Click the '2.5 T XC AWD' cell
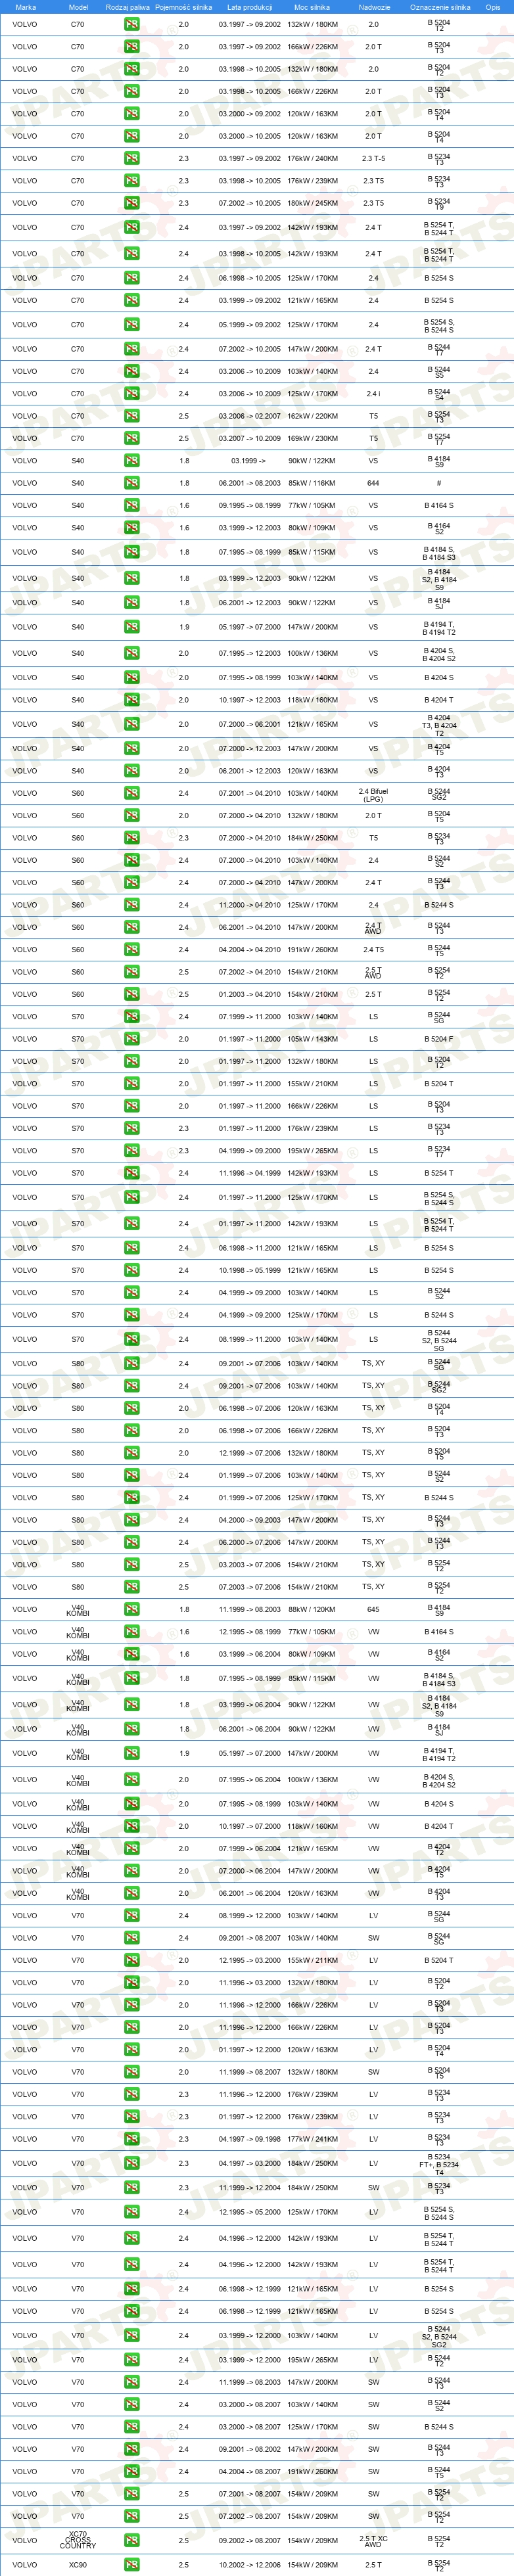 click(x=373, y=2540)
